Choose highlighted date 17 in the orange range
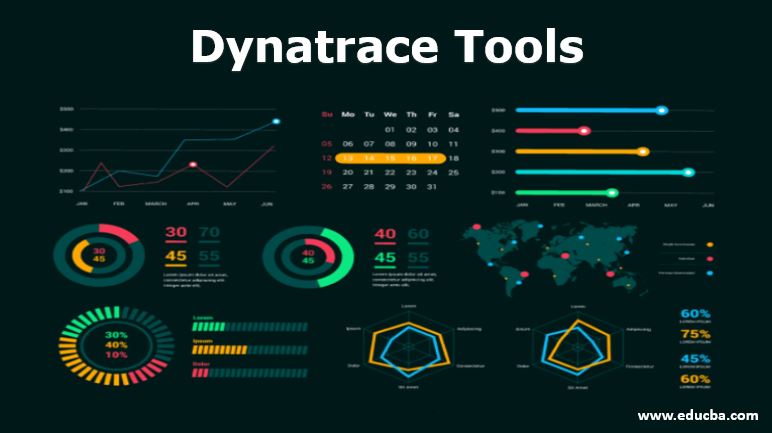The width and height of the screenshot is (772, 433). 432,158
